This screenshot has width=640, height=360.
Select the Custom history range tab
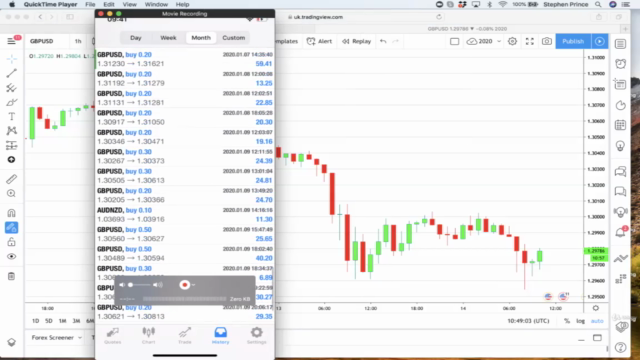[x=233, y=38]
